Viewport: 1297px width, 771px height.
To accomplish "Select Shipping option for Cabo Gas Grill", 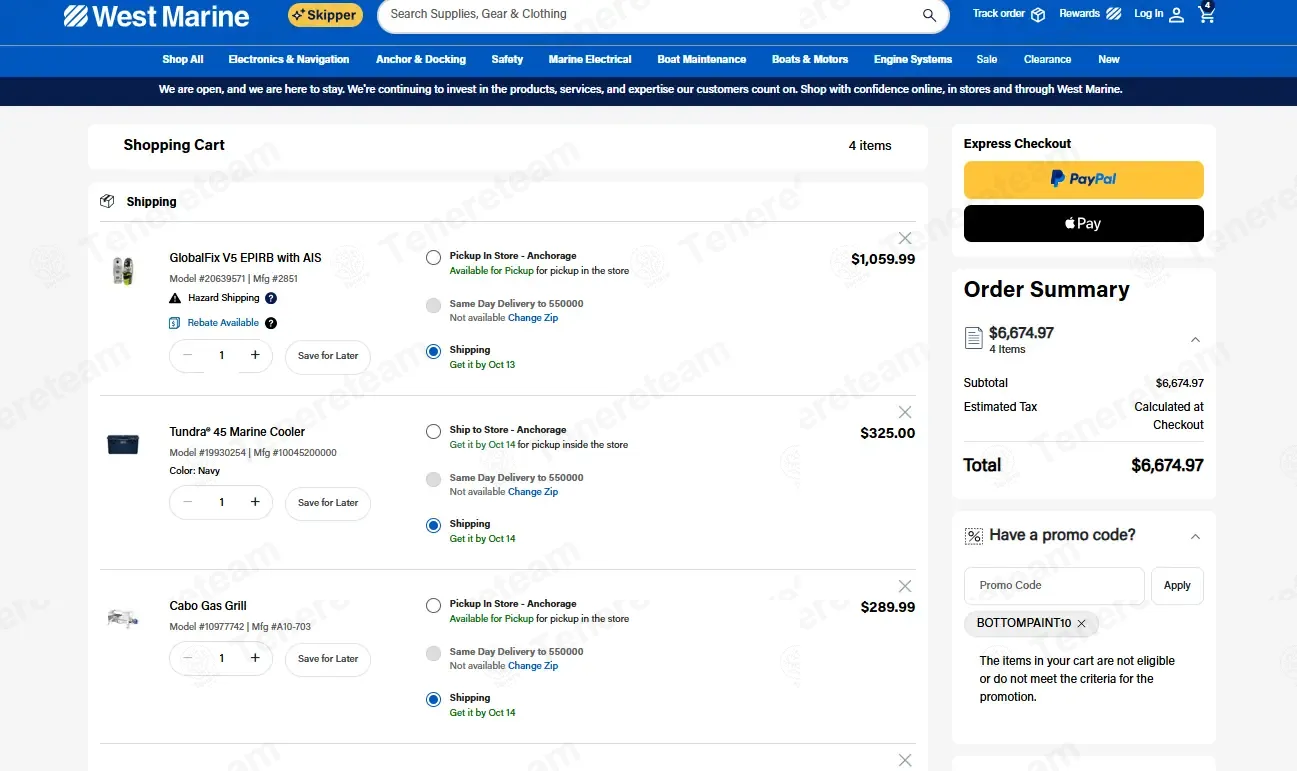I will [433, 699].
